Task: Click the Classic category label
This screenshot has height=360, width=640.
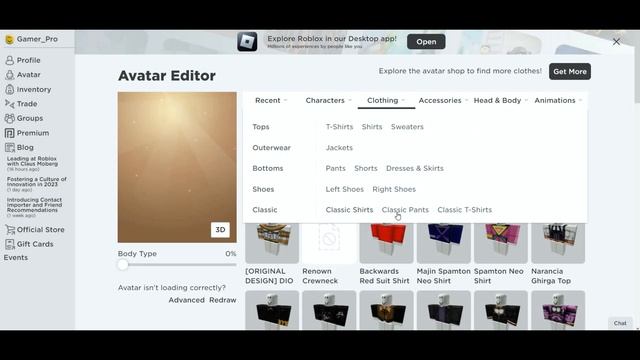Action: tap(265, 210)
